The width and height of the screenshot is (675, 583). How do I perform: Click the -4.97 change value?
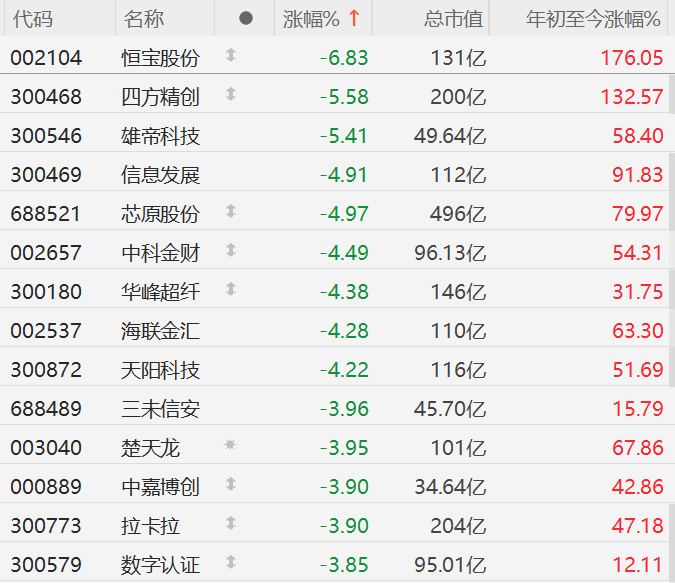(344, 214)
